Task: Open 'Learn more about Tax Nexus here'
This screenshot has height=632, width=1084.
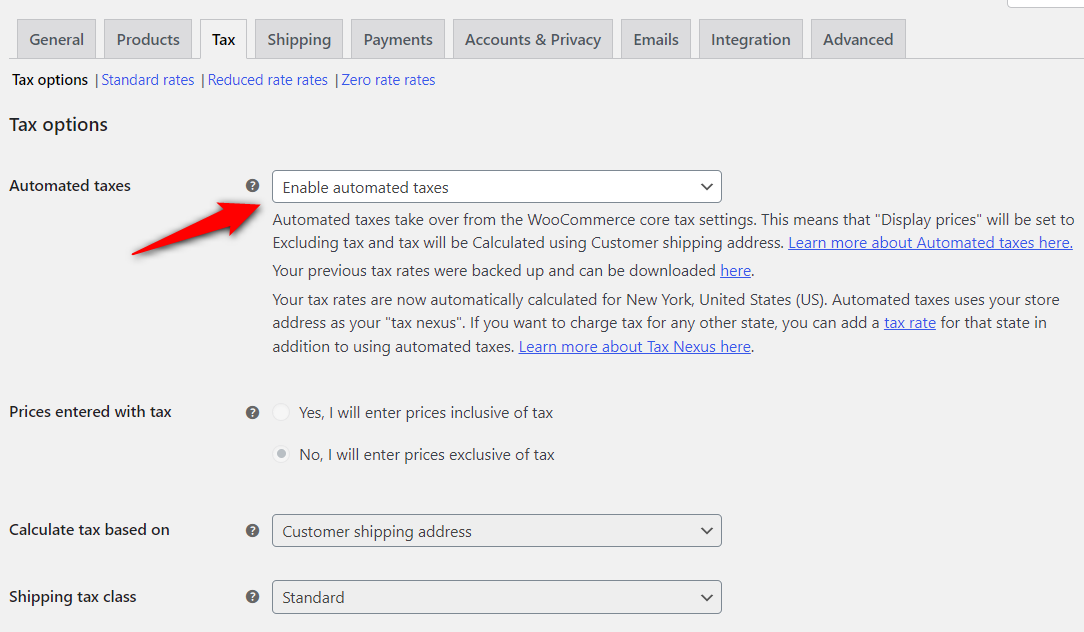Action: pyautogui.click(x=634, y=346)
